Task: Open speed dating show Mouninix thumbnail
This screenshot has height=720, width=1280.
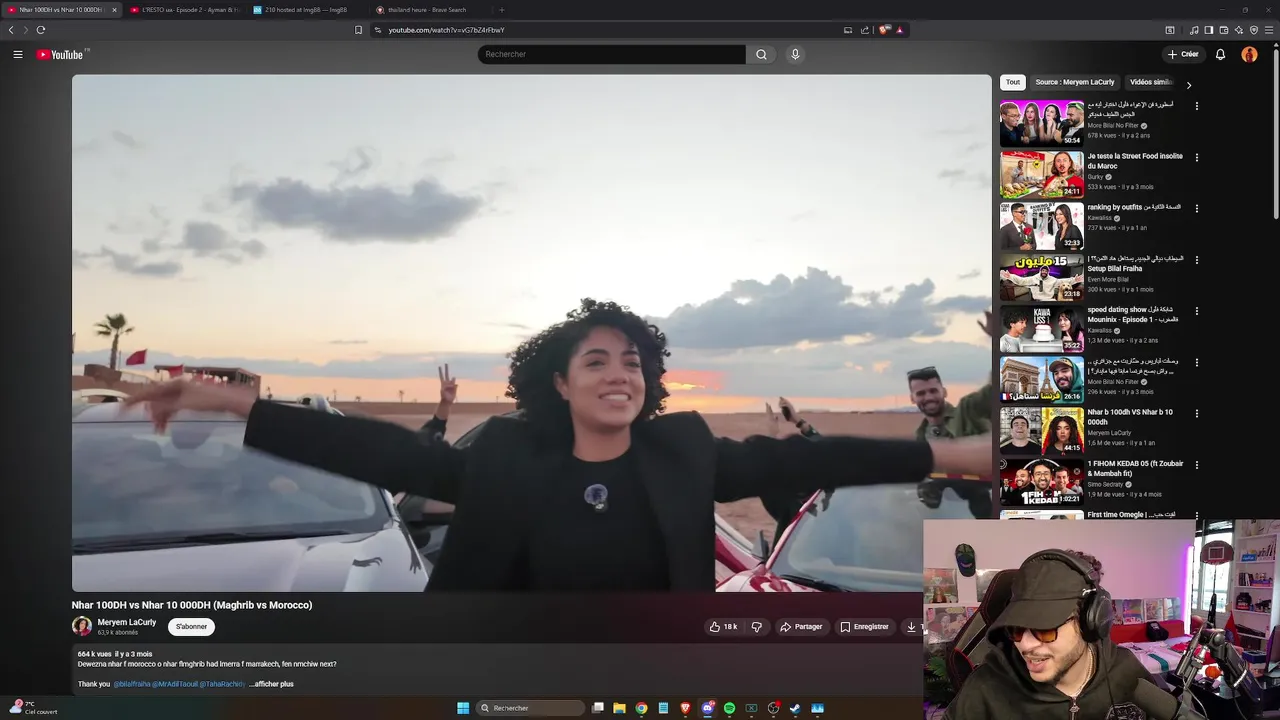Action: click(x=1041, y=328)
